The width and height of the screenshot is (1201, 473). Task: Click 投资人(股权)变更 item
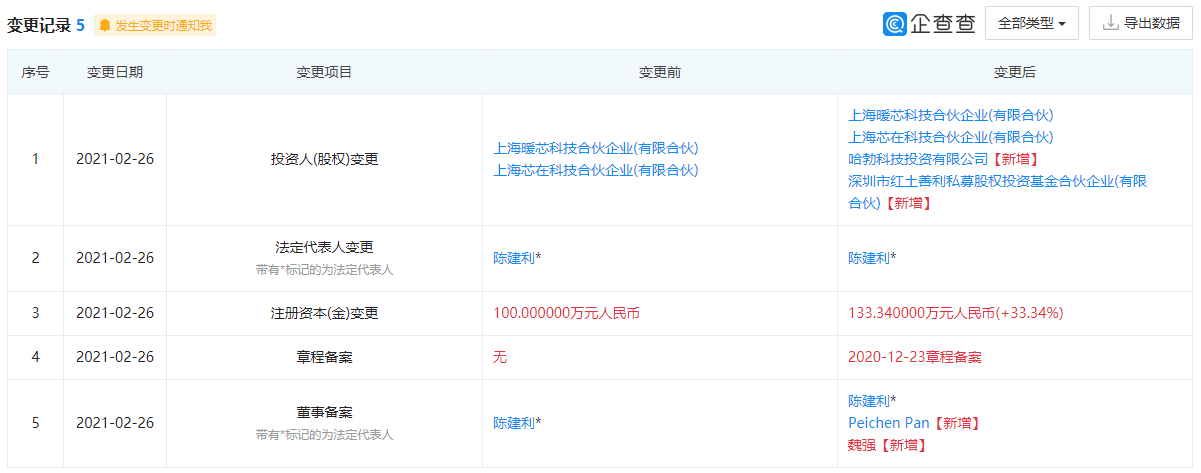pos(324,159)
